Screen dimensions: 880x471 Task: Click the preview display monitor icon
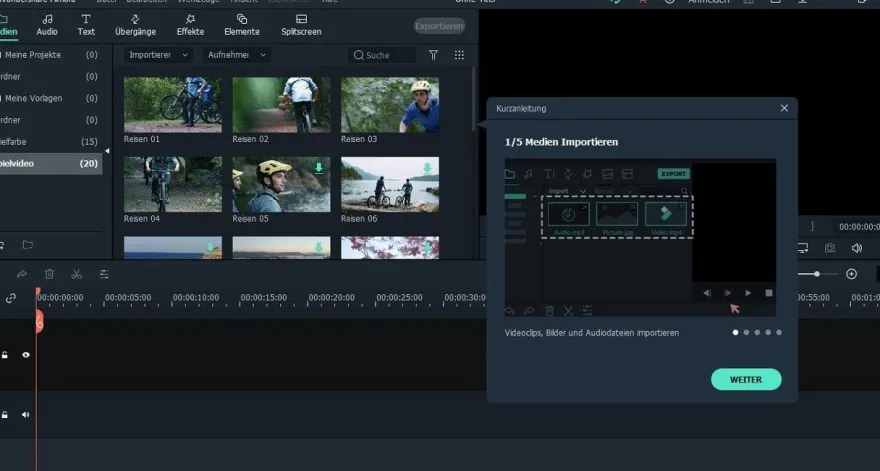point(803,248)
